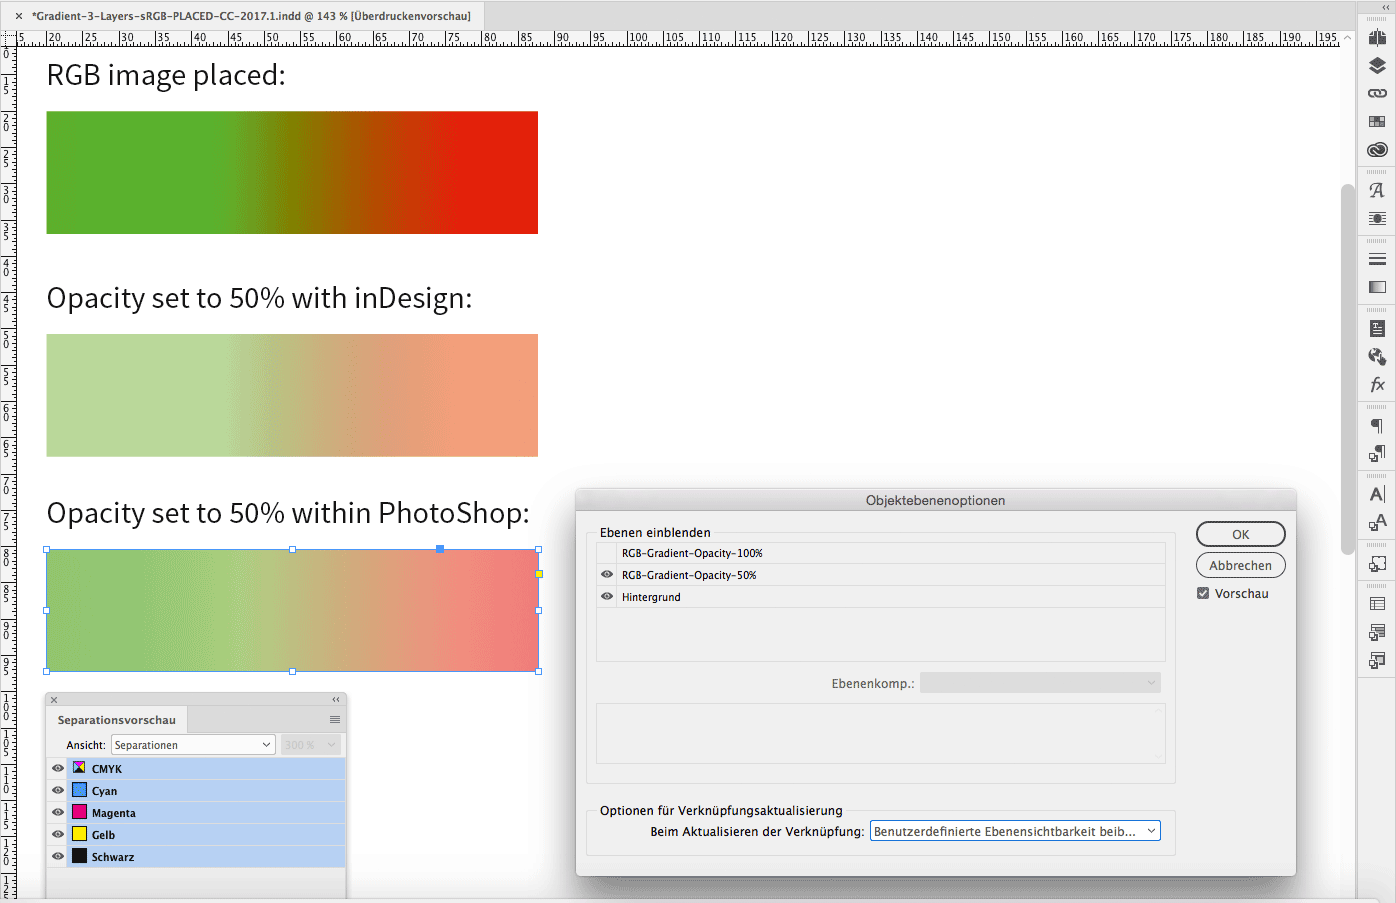Select the RGB-Gradient-Opacity-100% layer row

881,553
